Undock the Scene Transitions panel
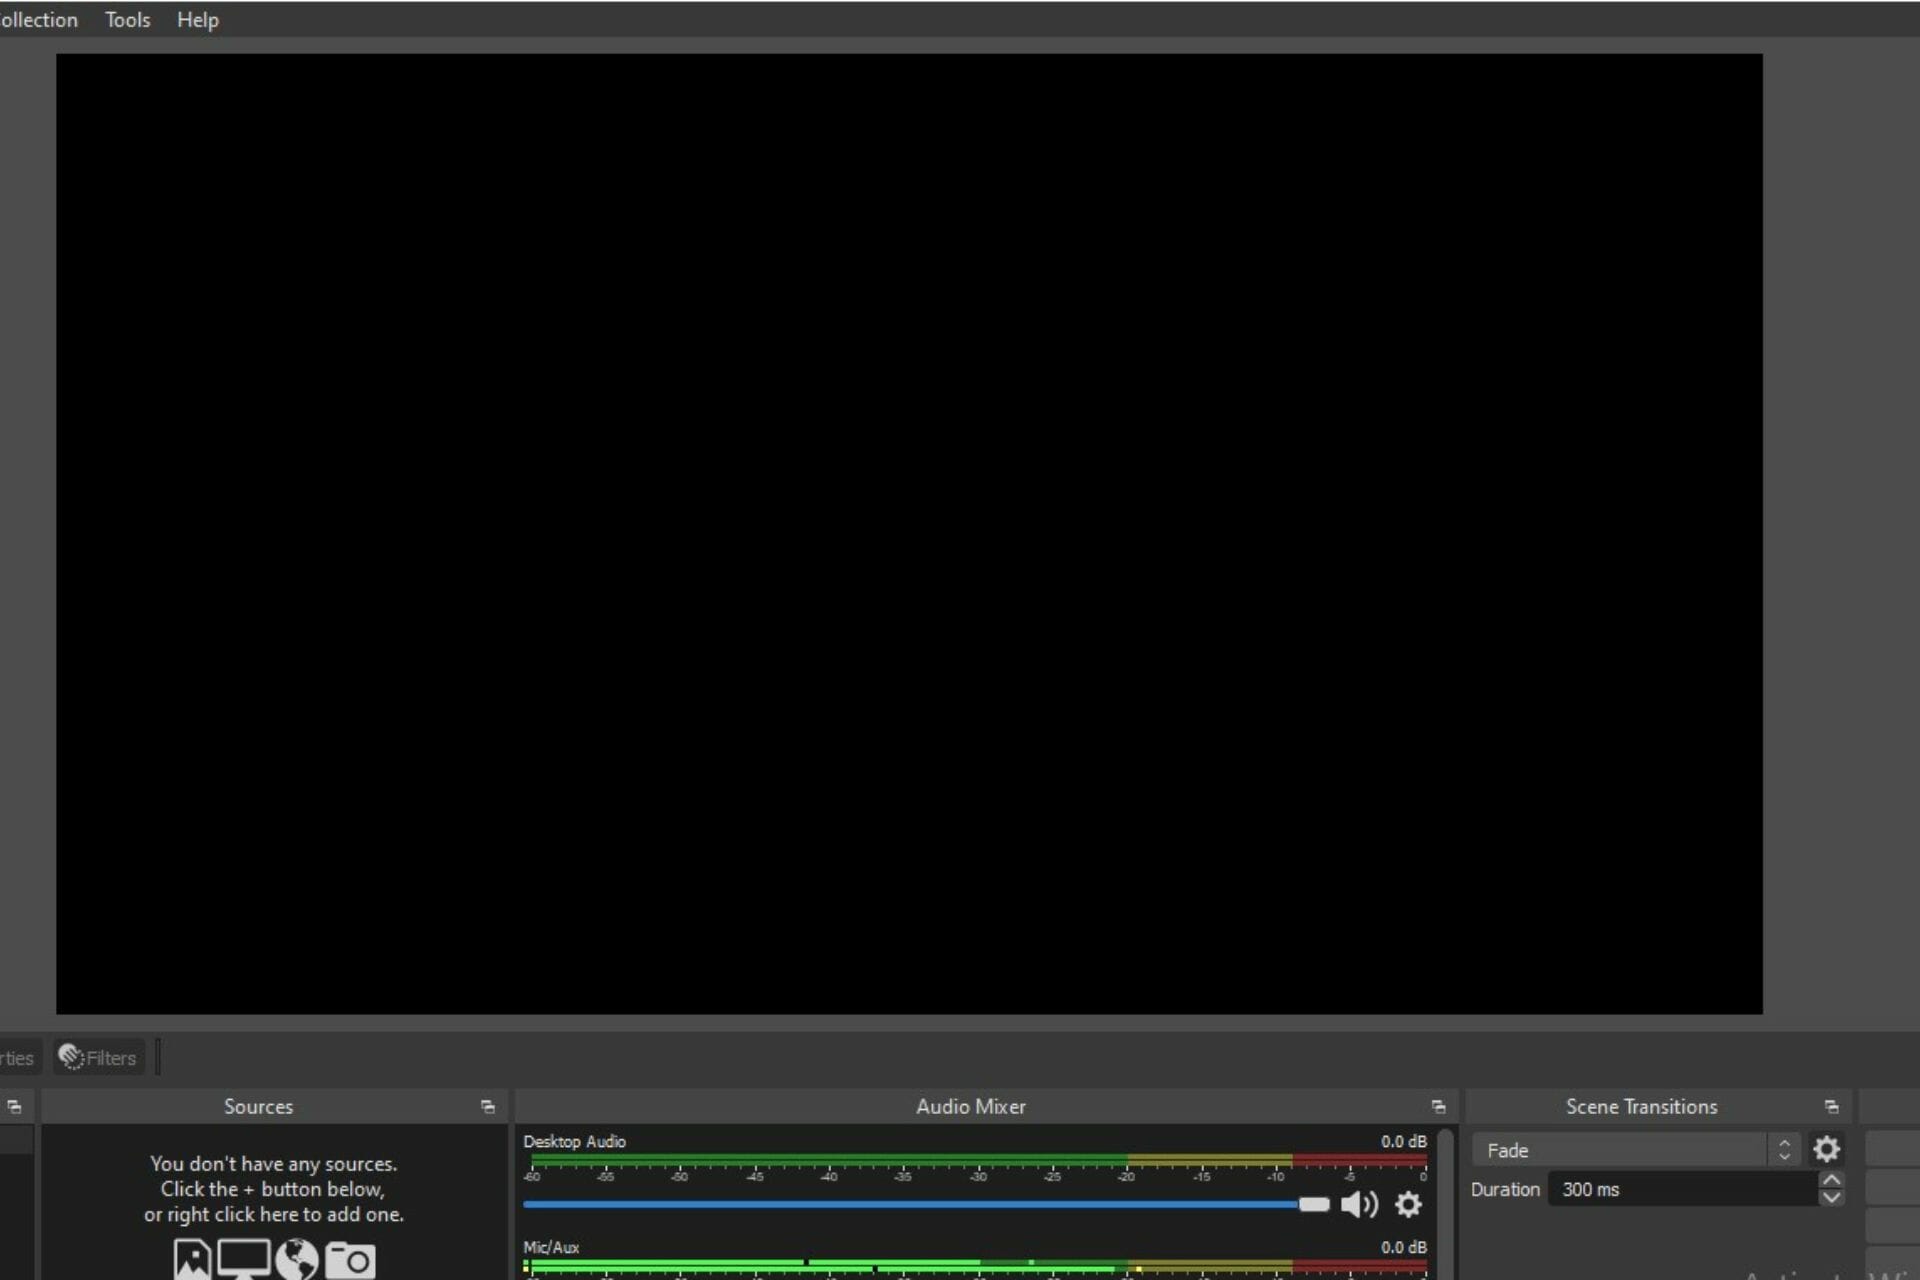The width and height of the screenshot is (1920, 1280). 1831,1106
